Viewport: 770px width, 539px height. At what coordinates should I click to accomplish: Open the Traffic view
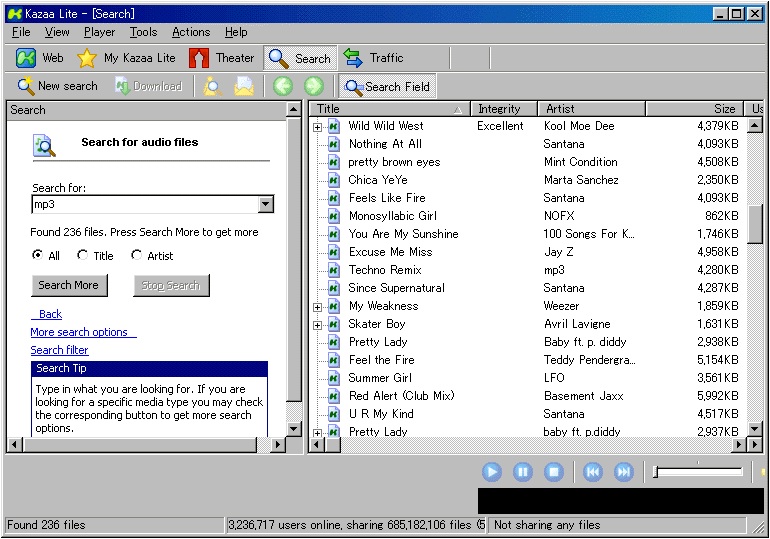point(373,58)
